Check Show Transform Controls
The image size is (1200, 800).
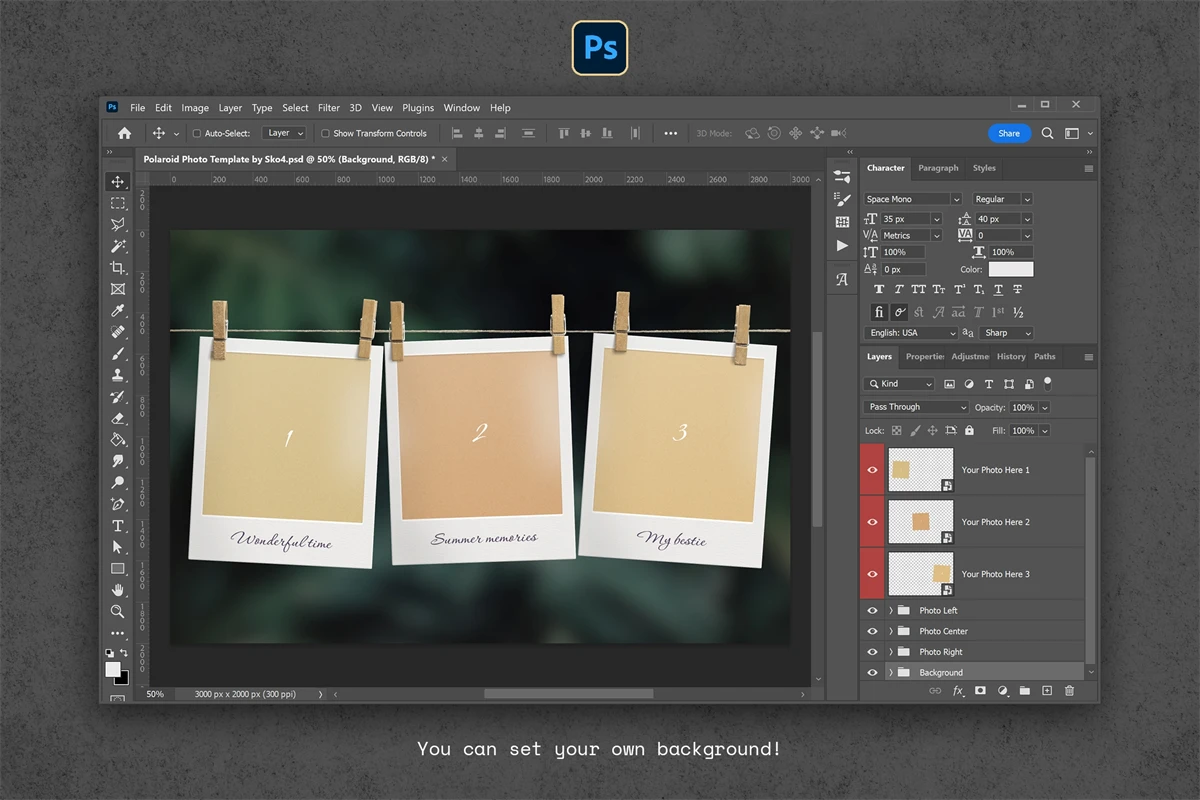coord(325,133)
